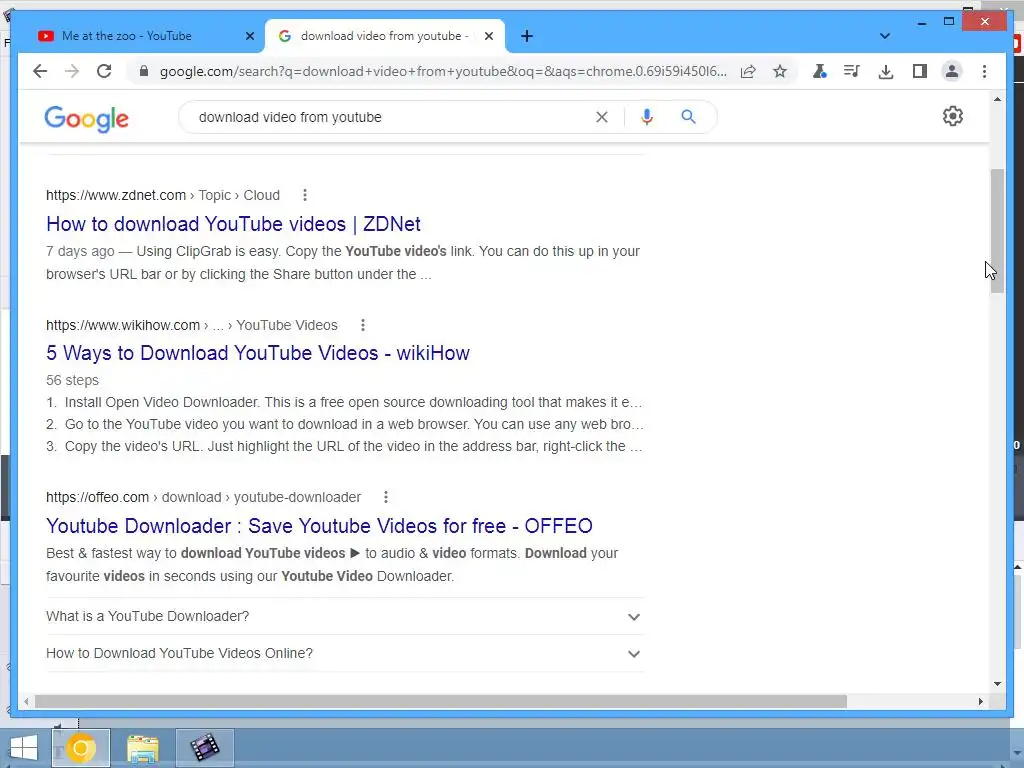Click the zdnet.com breadcrumb URL
Screen dimensions: 1024x768
click(x=163, y=195)
